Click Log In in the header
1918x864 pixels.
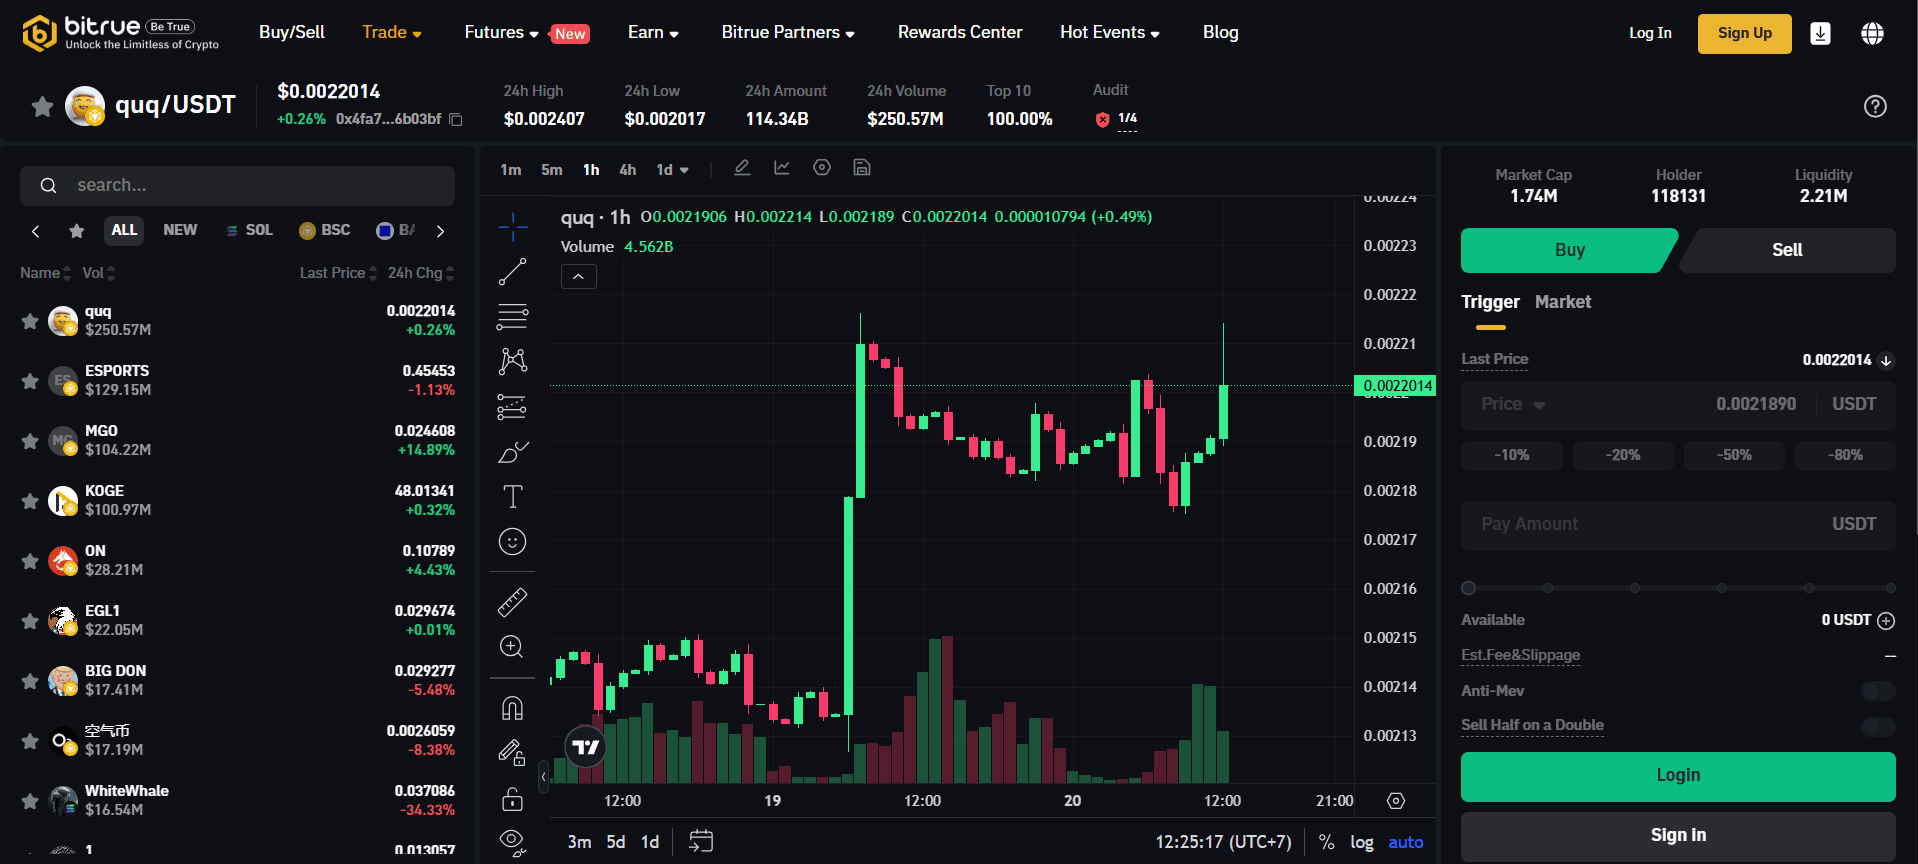pyautogui.click(x=1650, y=33)
